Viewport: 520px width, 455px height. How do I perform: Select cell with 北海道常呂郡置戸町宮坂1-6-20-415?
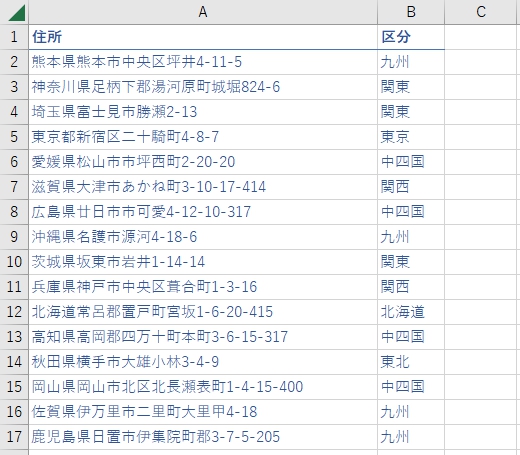coord(203,312)
